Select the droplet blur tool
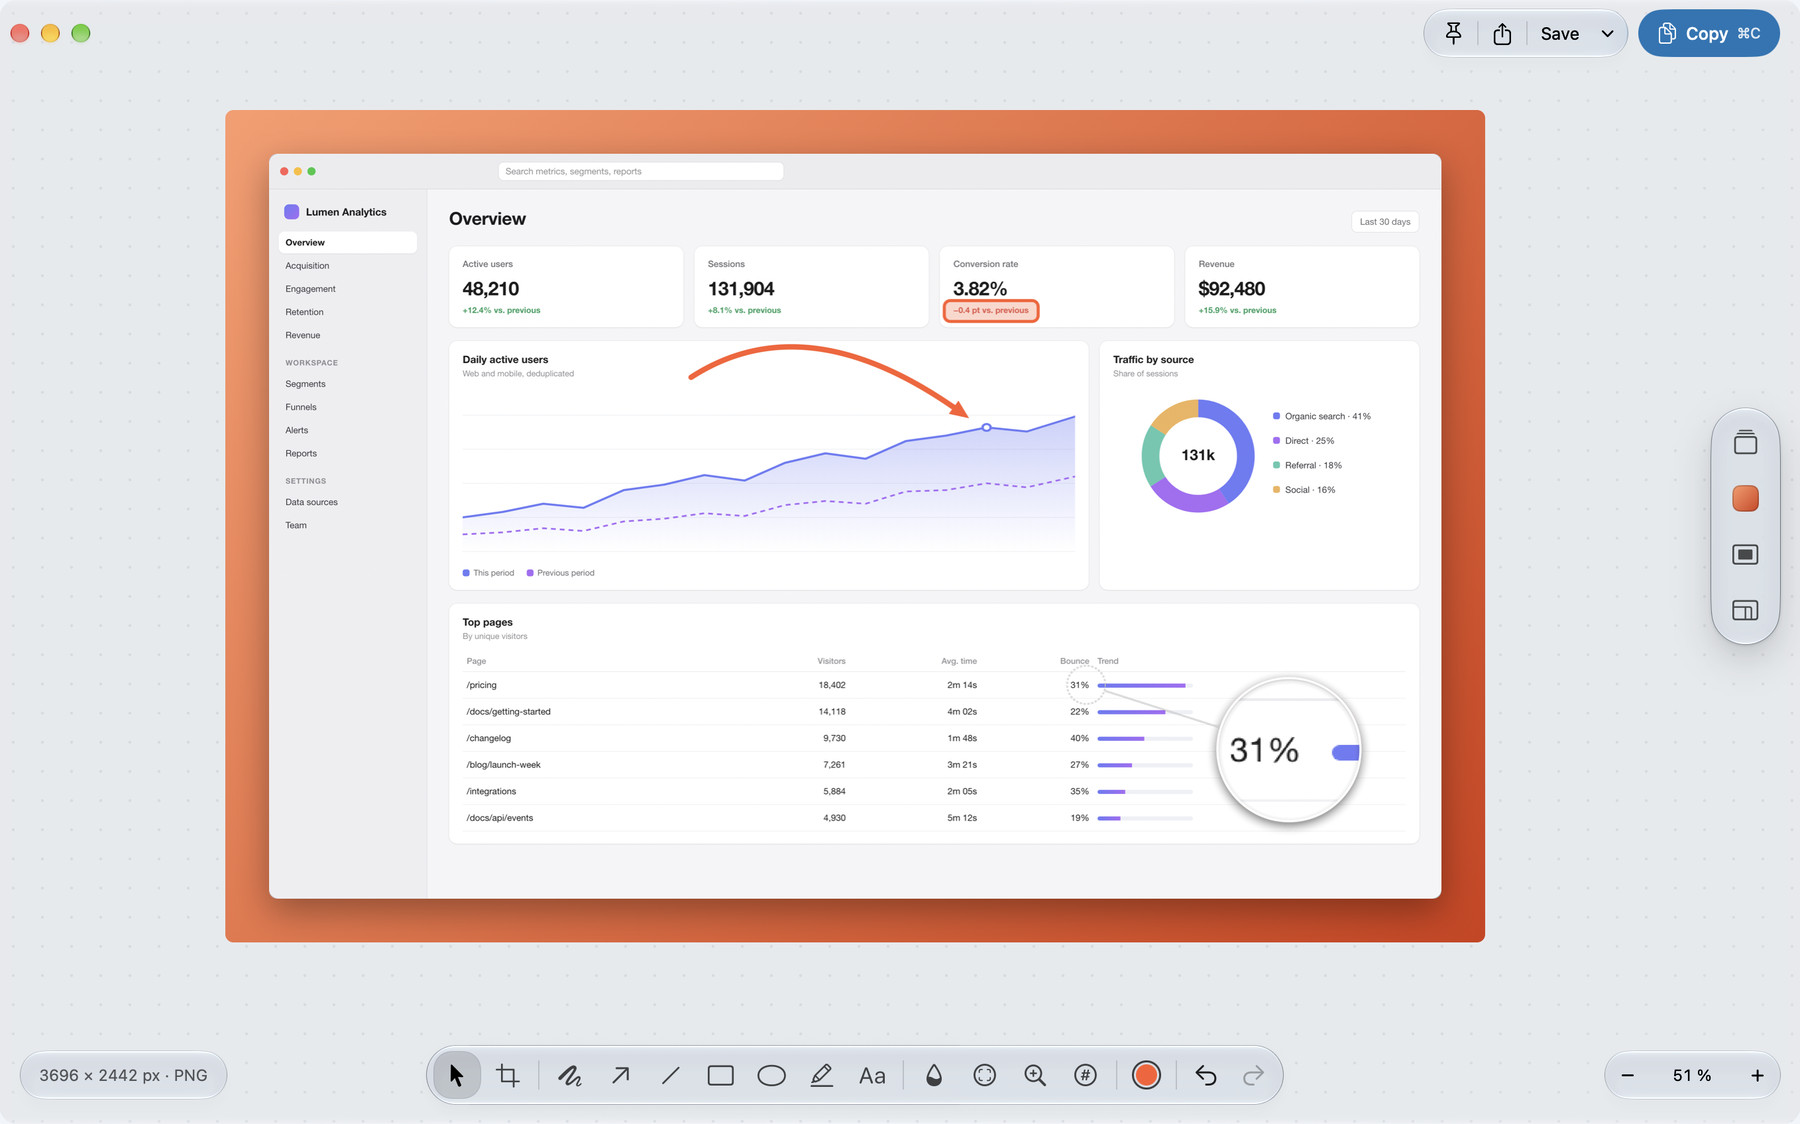Viewport: 1800px width, 1124px height. pos(933,1075)
